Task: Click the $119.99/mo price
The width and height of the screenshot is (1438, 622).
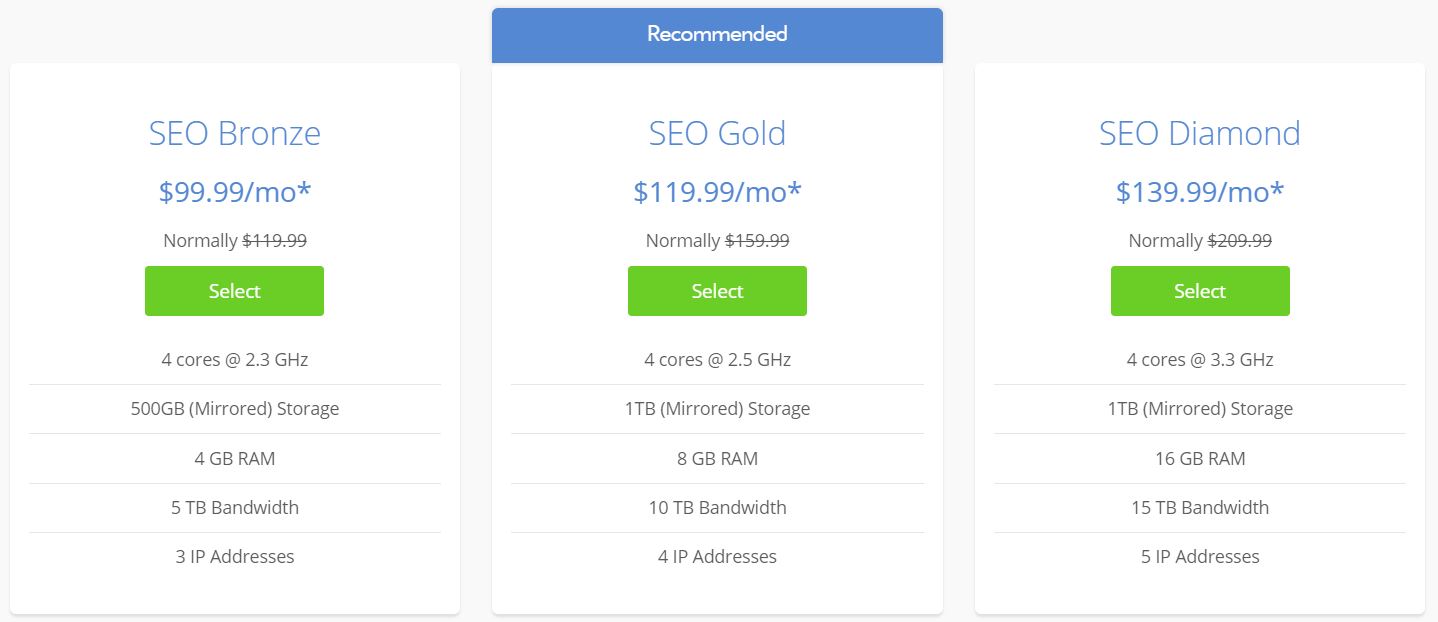Action: (717, 191)
